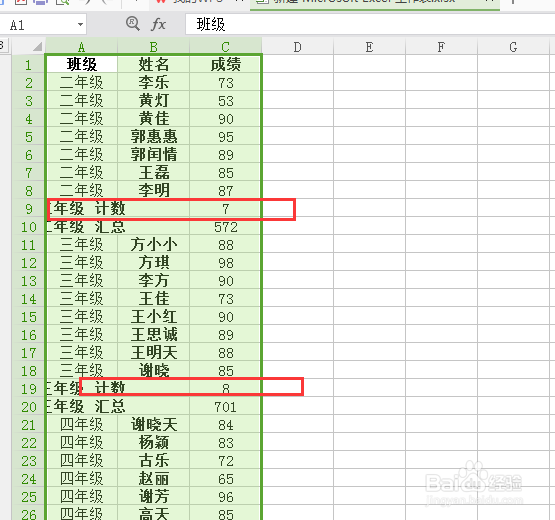Click the name cell 黄佳
The width and height of the screenshot is (555, 520).
tap(153, 119)
